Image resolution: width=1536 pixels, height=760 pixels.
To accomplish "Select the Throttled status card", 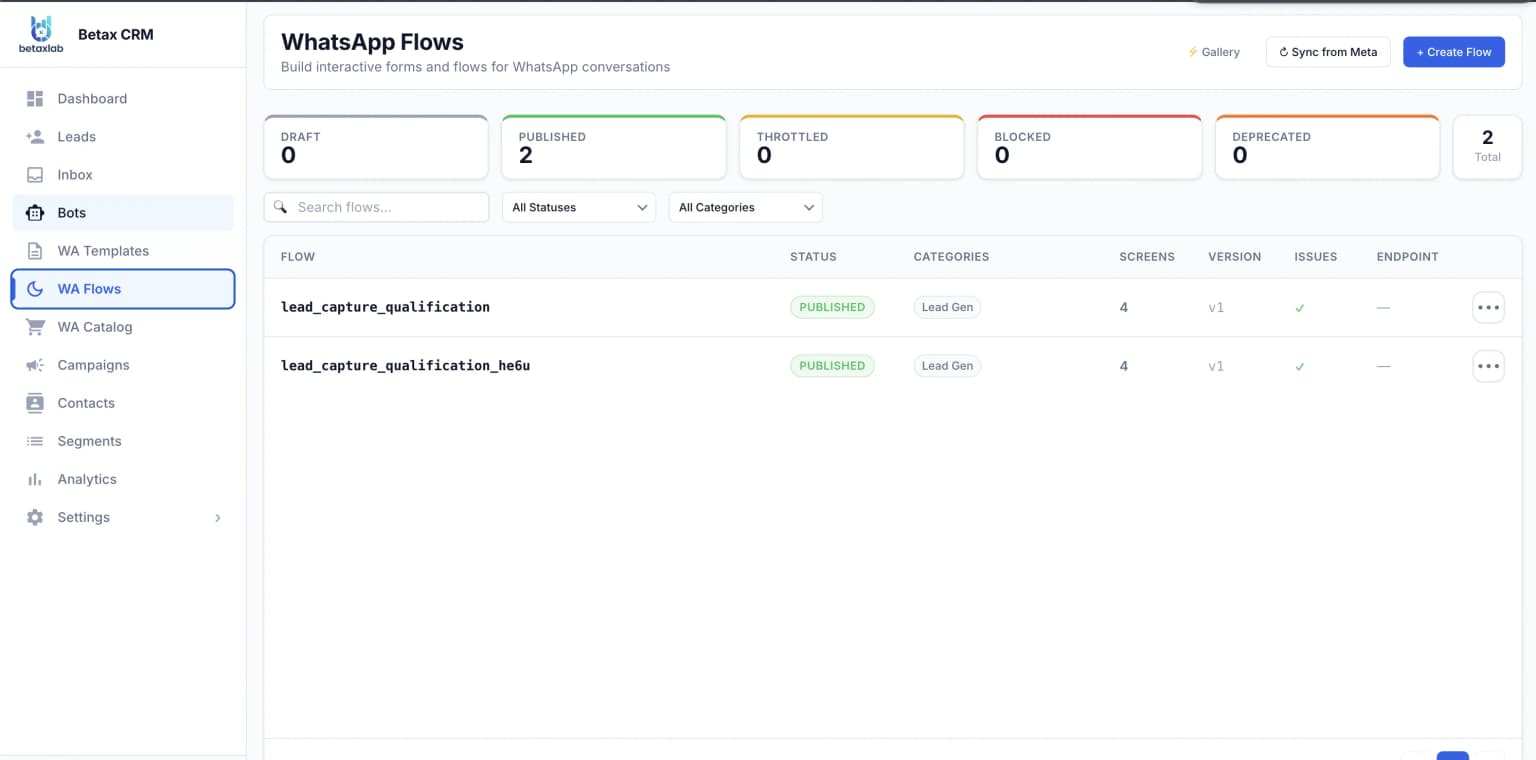I will point(852,147).
